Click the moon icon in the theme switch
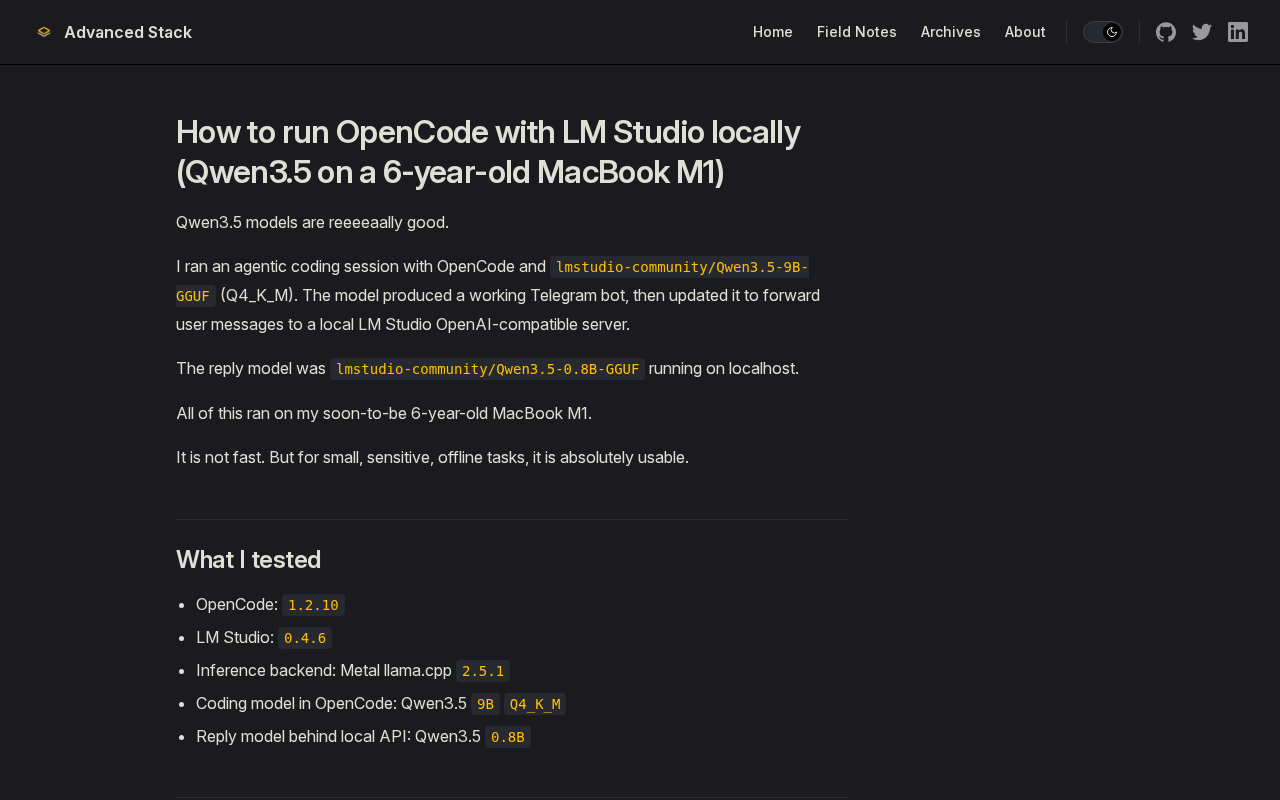Image resolution: width=1280 pixels, height=800 pixels. 1113,31
